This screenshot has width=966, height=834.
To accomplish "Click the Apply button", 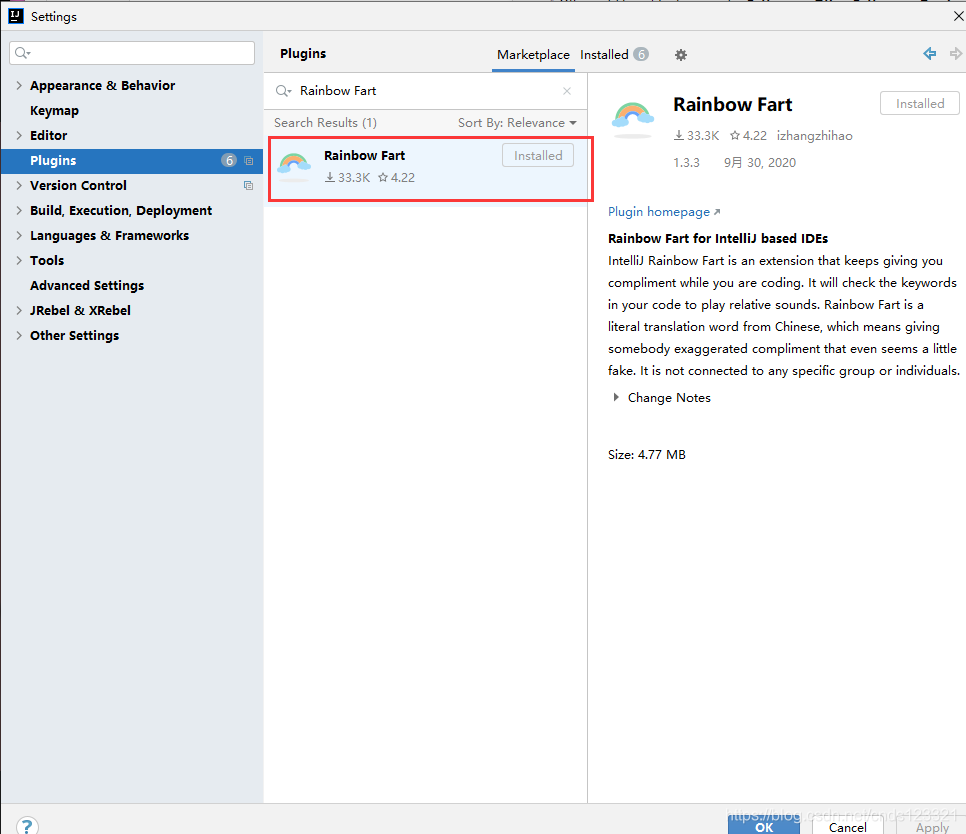I will pos(932,825).
